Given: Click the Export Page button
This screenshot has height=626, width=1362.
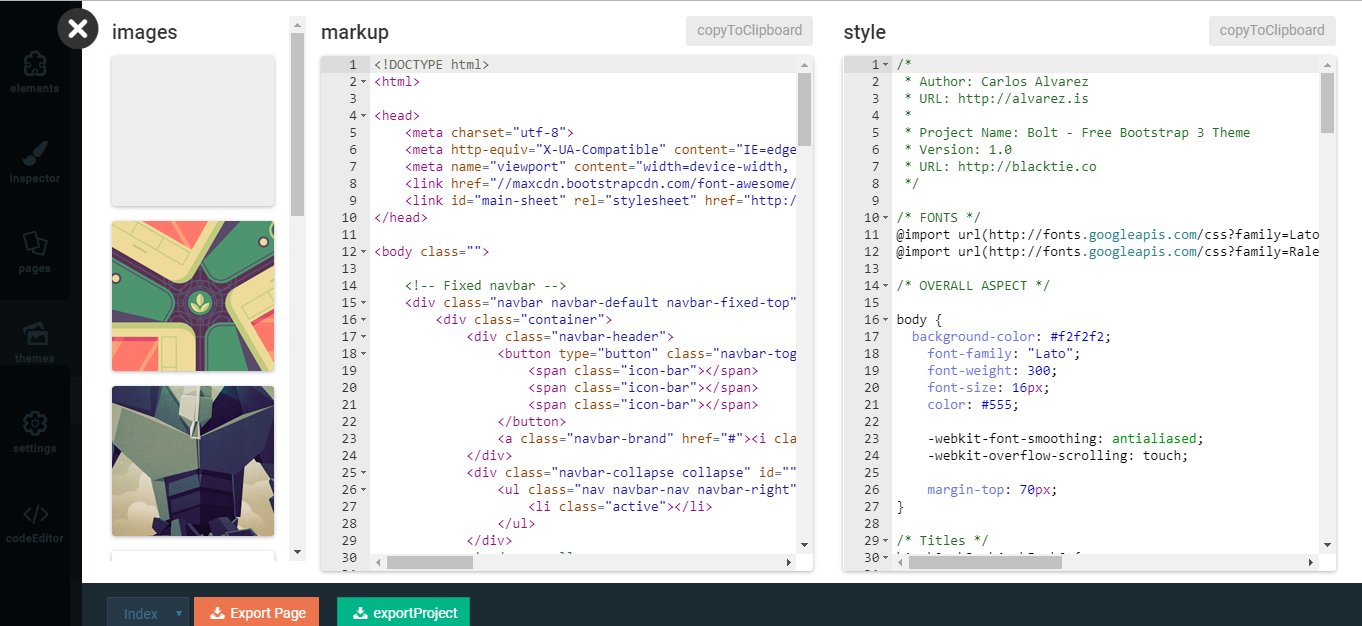Looking at the screenshot, I should 257,613.
